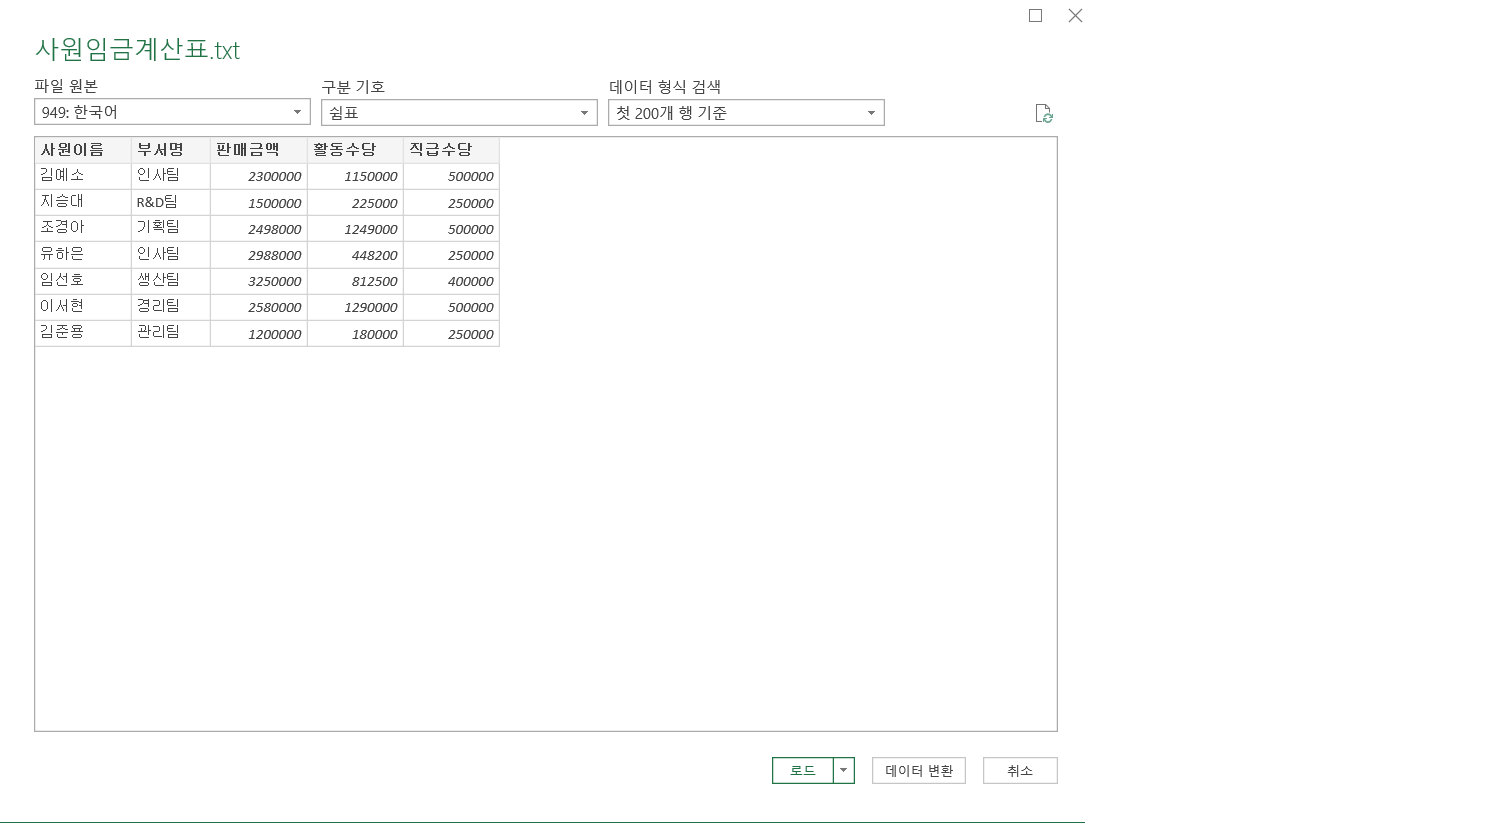Open the 파일 원본 encoding dropdown
The height and width of the screenshot is (823, 1500).
coord(172,112)
